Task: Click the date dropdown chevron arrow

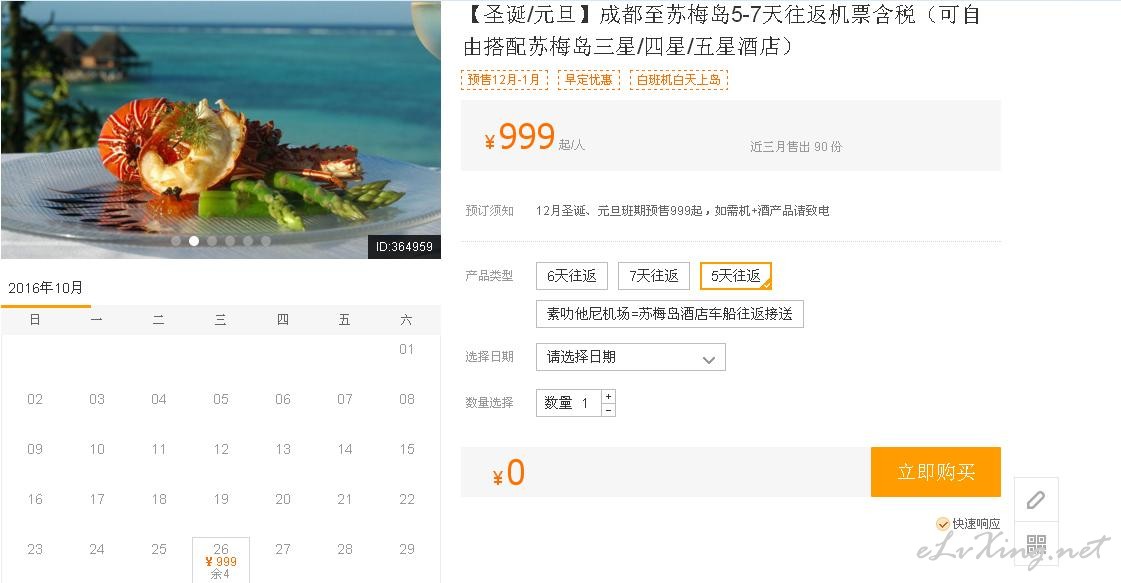Action: click(708, 359)
